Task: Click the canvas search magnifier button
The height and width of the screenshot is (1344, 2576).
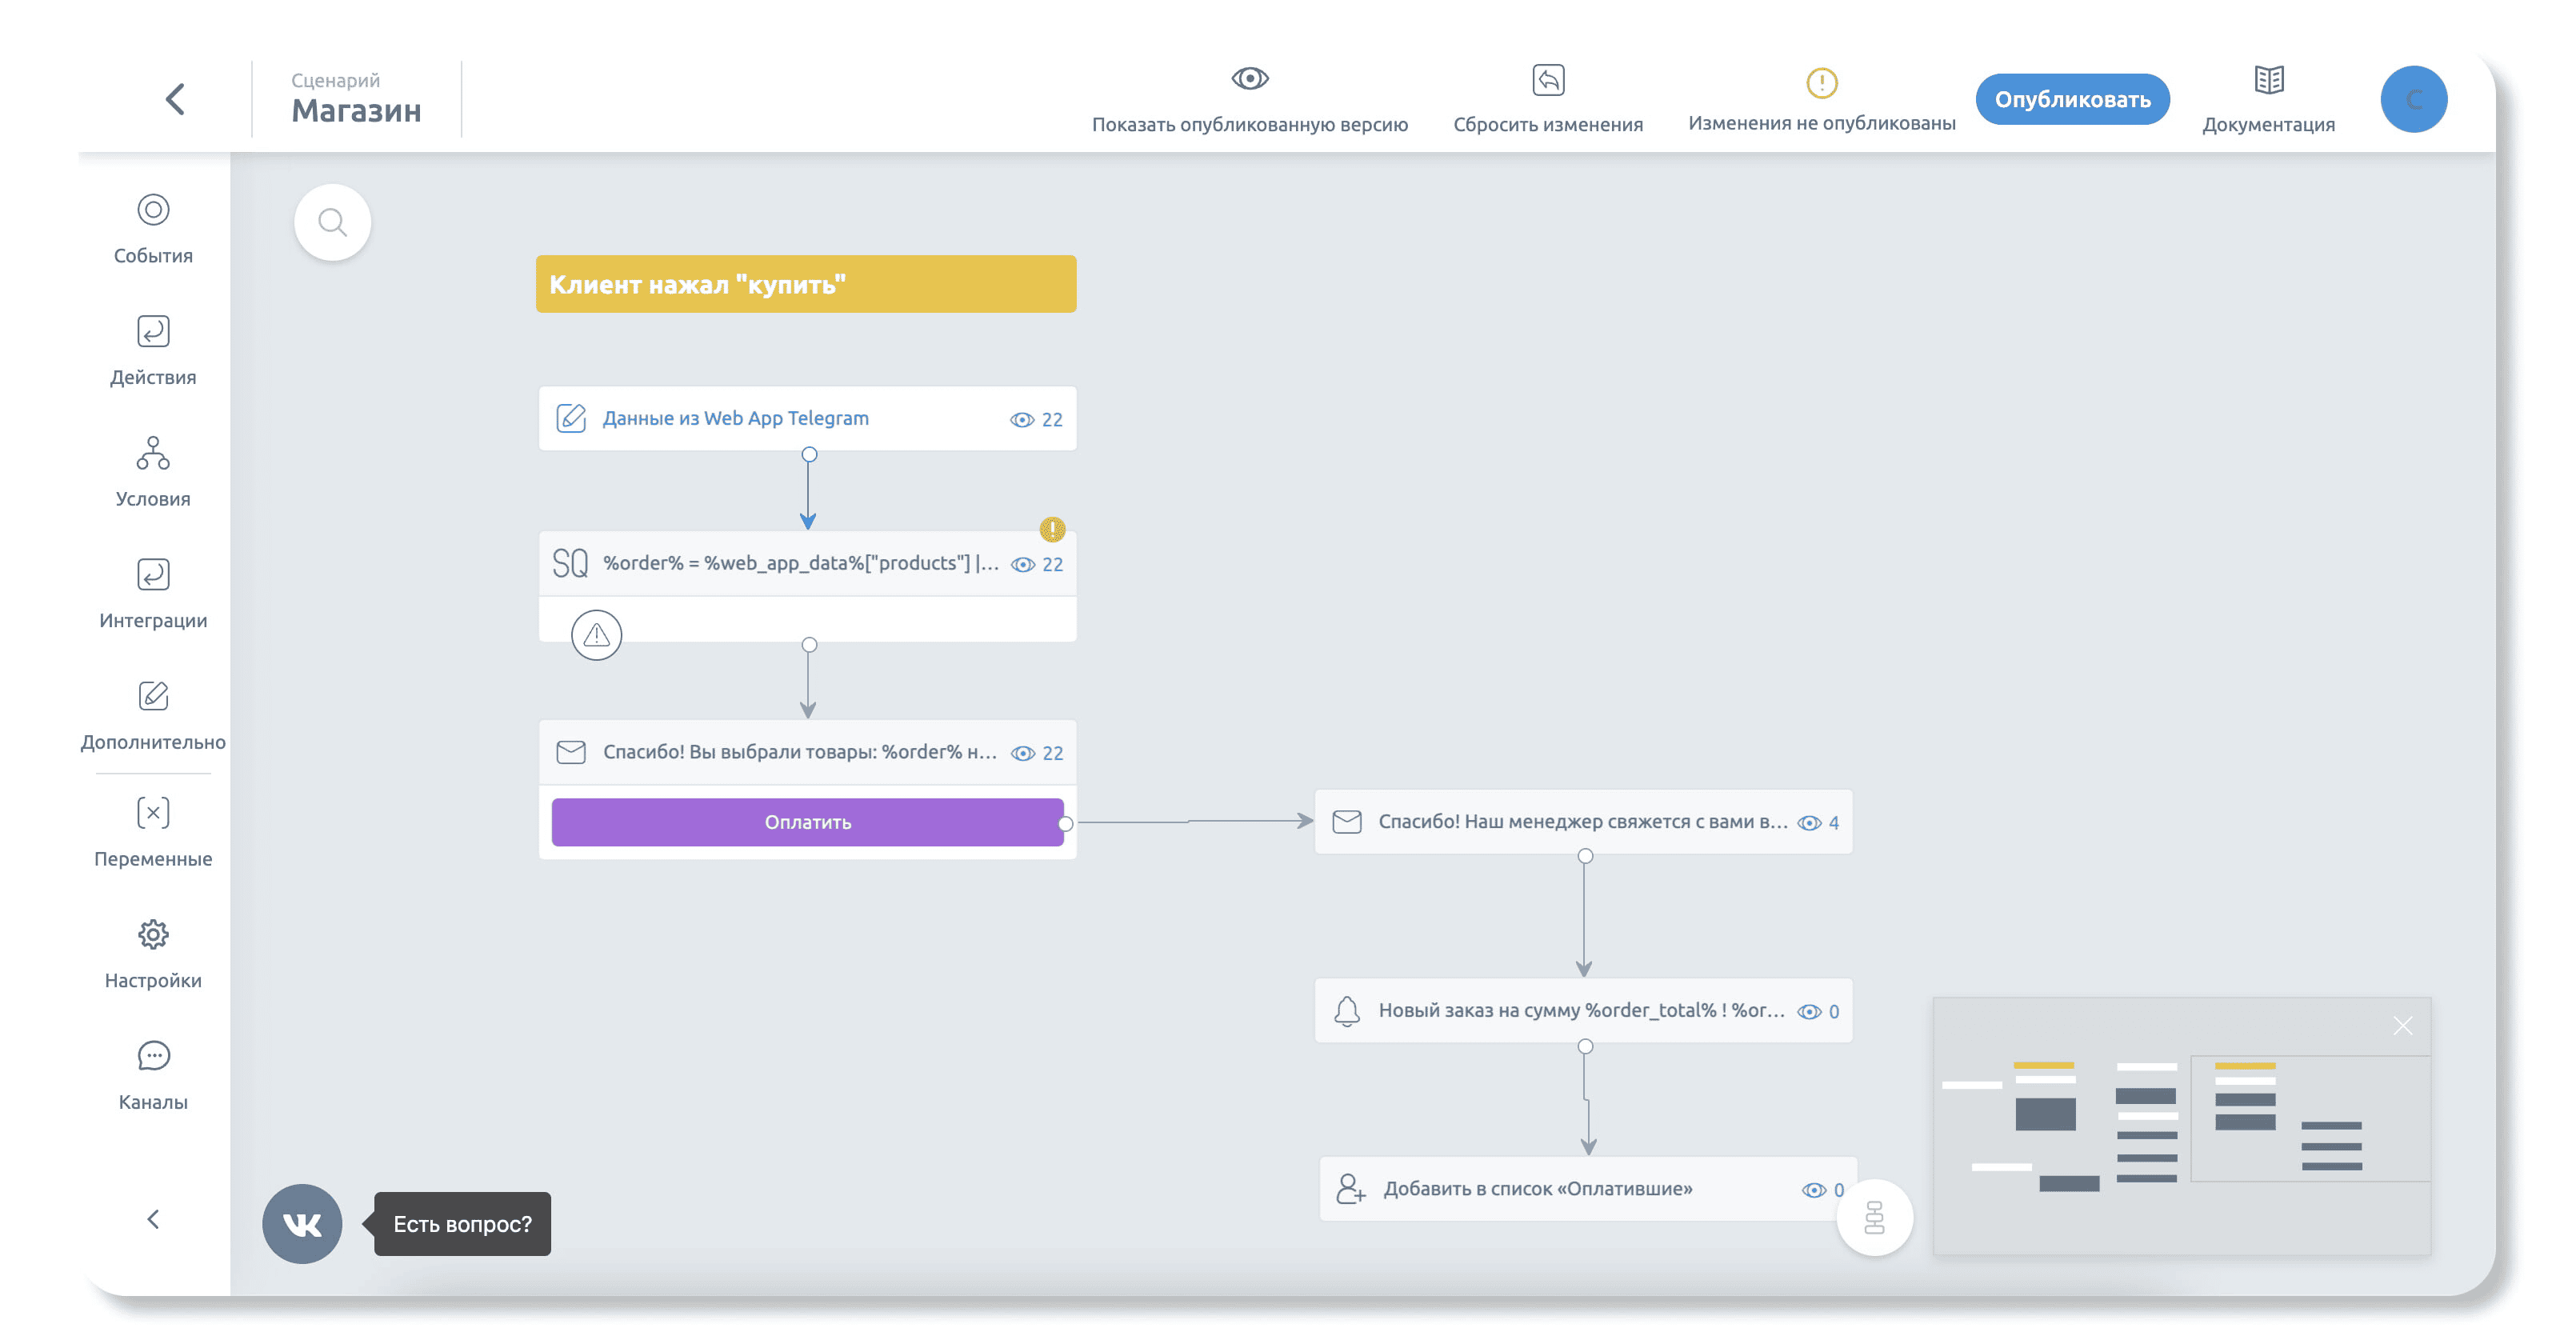Action: (332, 222)
